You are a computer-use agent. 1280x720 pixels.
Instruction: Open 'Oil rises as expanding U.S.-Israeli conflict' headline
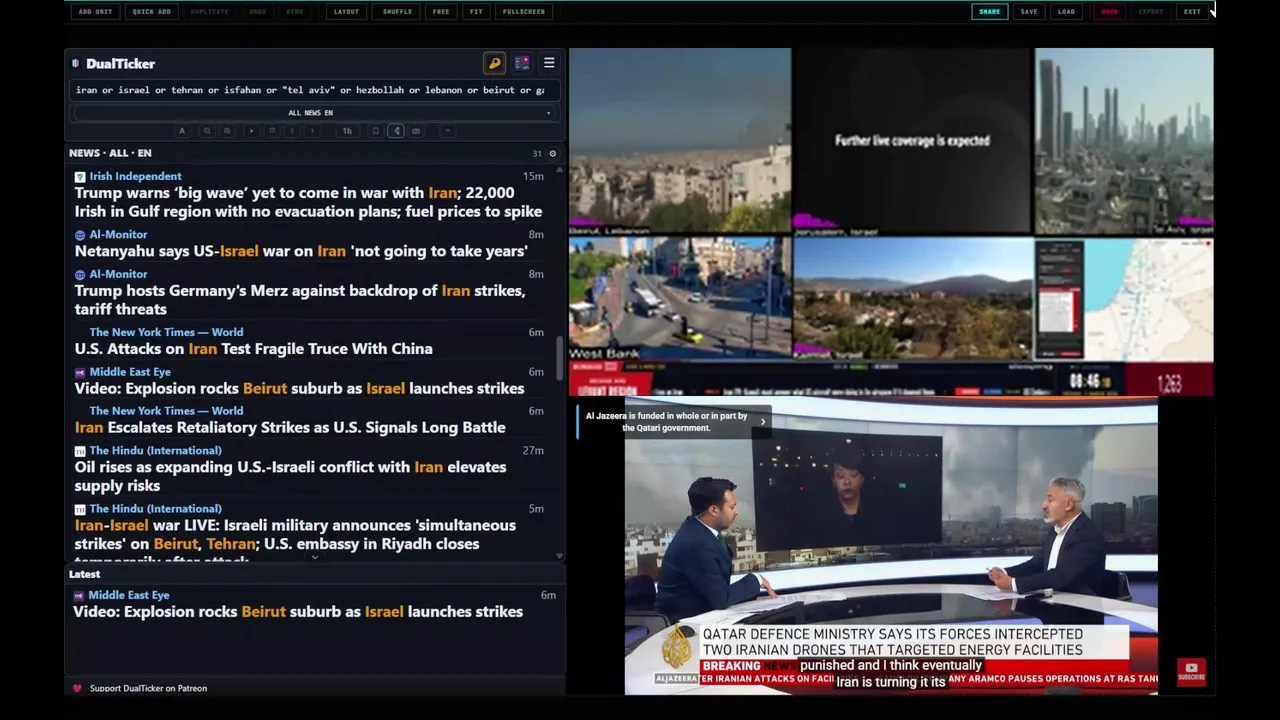point(290,476)
